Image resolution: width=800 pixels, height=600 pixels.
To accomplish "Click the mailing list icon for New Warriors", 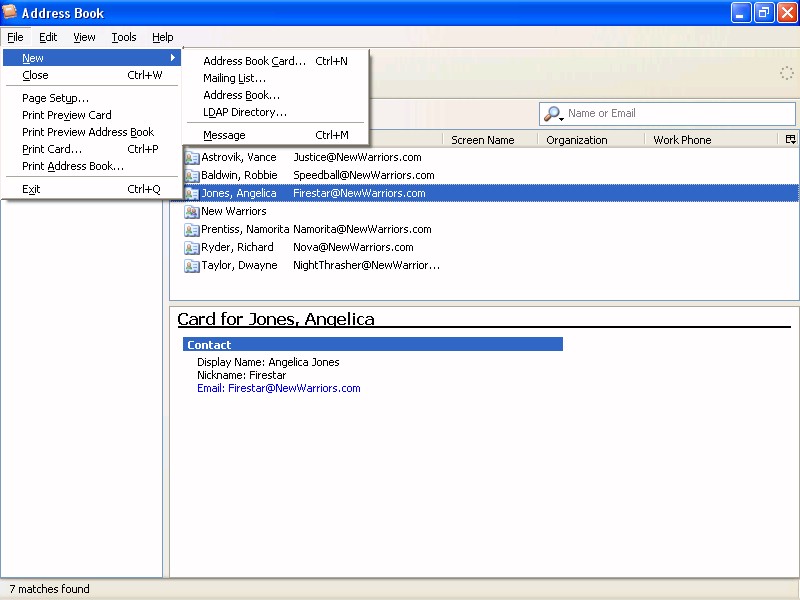I will 192,212.
